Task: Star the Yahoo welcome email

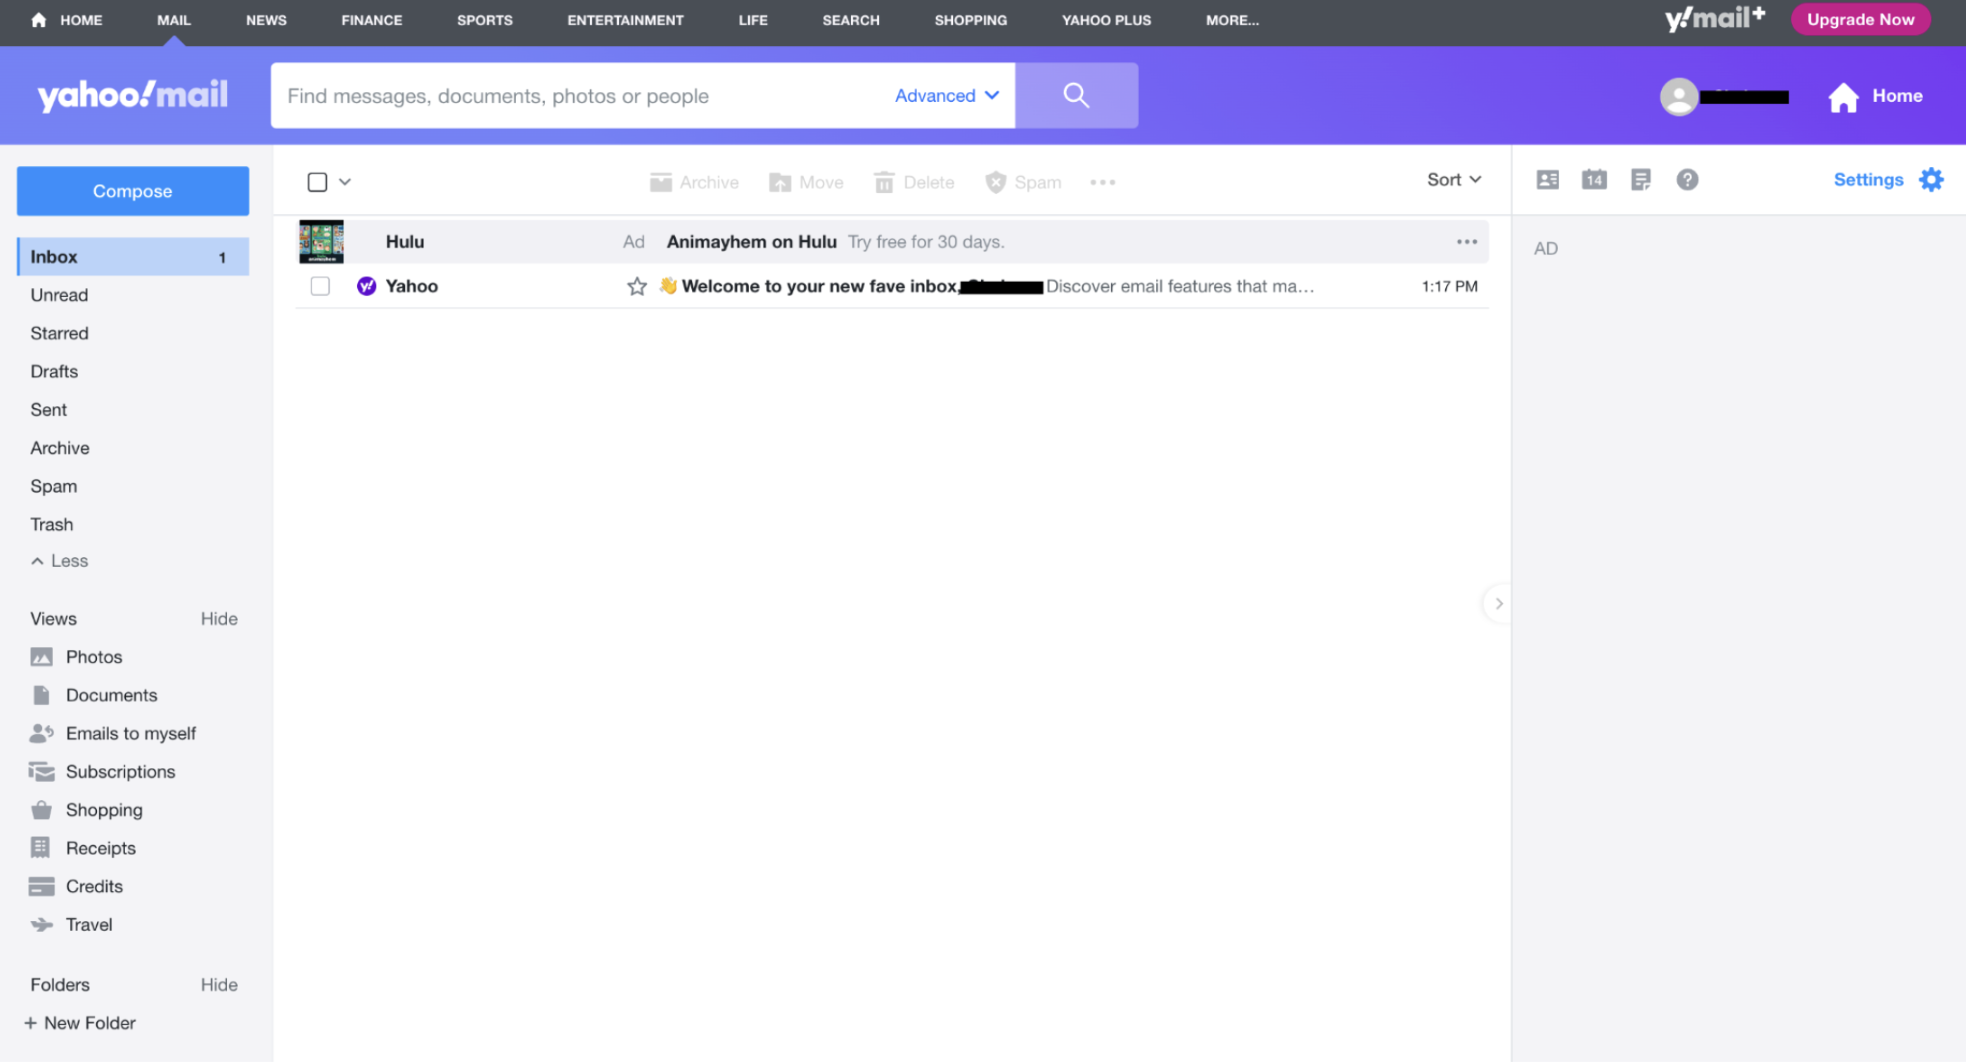Action: (x=637, y=287)
